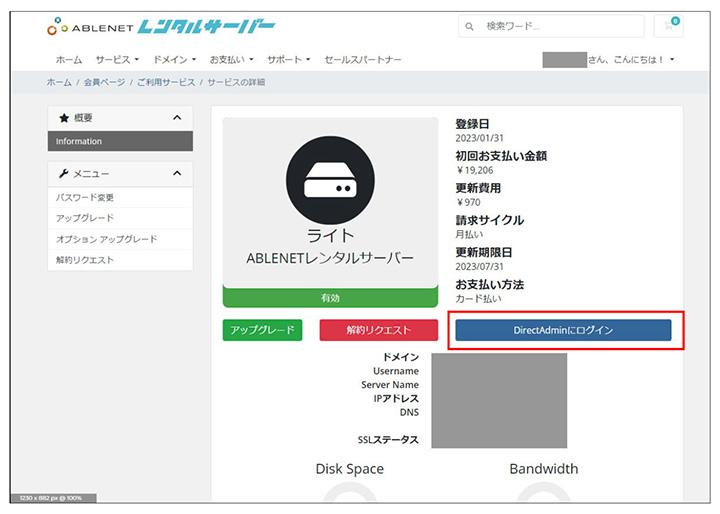Click the 月払い billing cycle value
This screenshot has height=514, width=720.
point(469,234)
